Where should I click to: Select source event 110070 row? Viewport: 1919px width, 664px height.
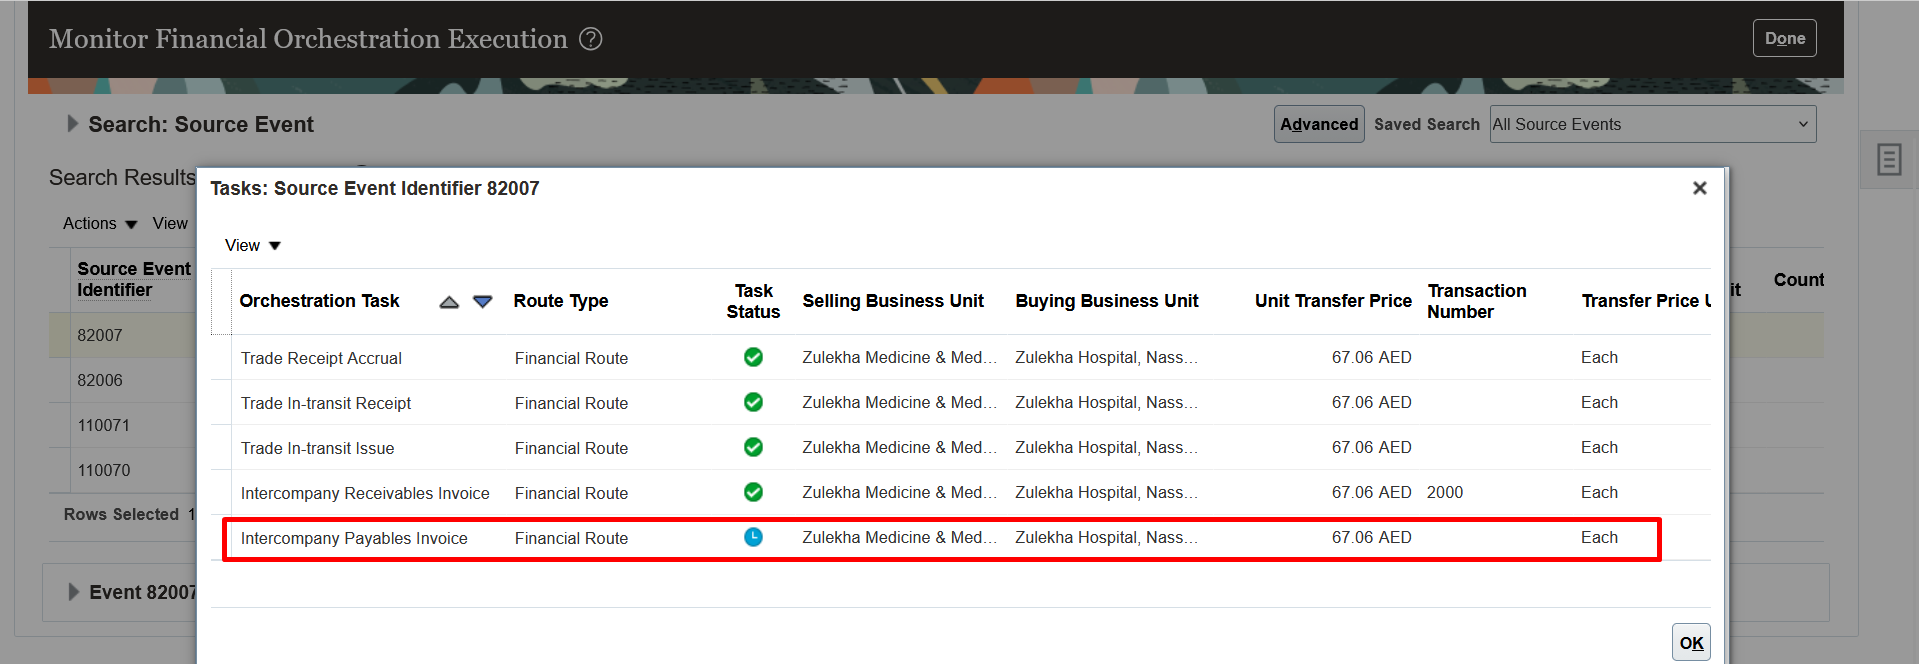pos(123,471)
